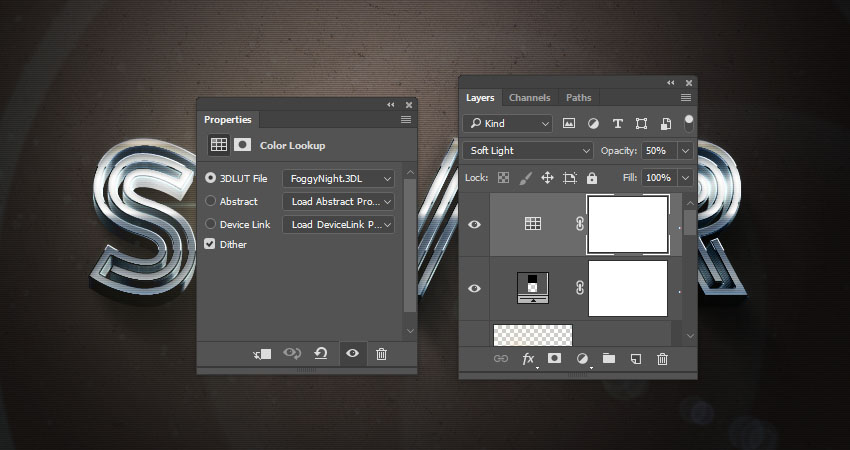Lock image pixels brush icon
This screenshot has width=850, height=450.
coord(525,178)
